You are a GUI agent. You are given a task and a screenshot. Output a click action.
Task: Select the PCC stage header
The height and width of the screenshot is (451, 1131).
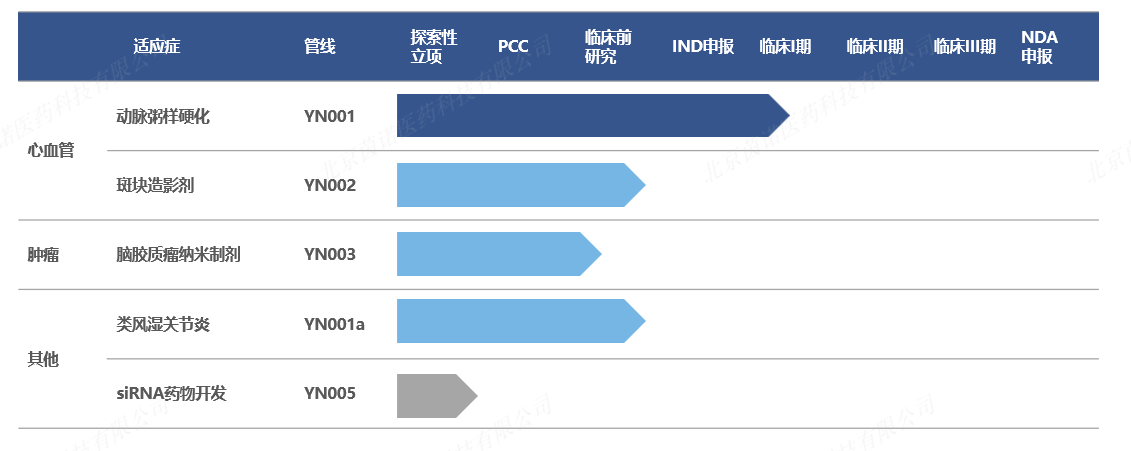click(x=513, y=47)
